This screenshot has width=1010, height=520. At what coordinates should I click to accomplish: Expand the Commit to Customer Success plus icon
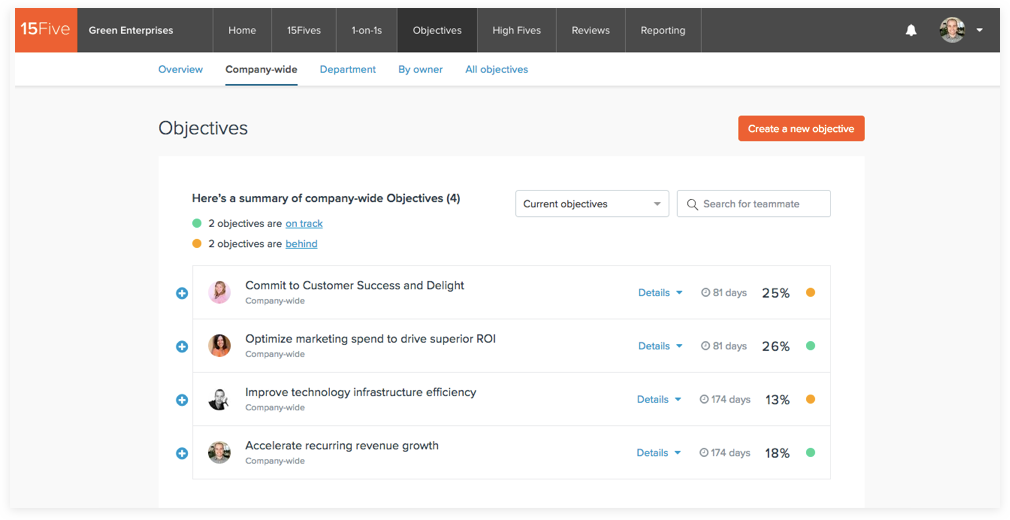pos(182,293)
